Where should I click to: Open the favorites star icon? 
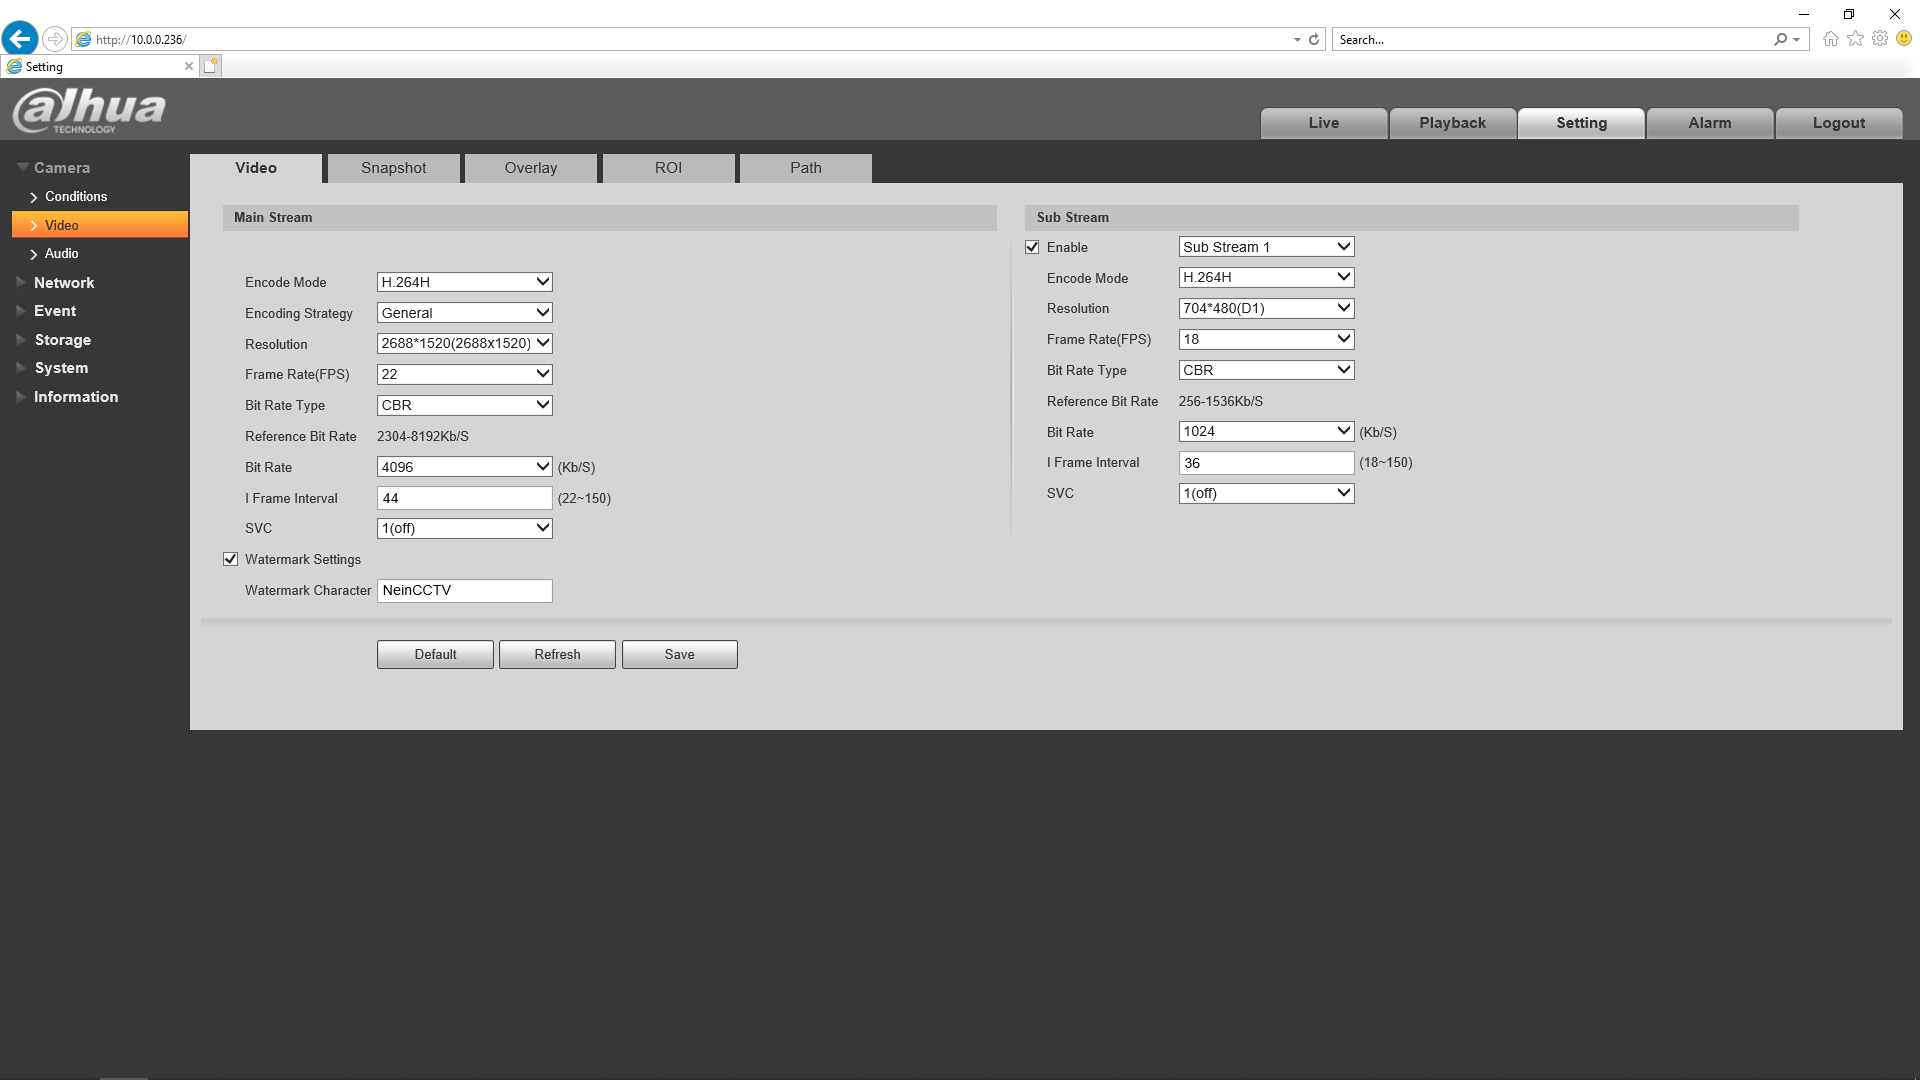(x=1855, y=39)
